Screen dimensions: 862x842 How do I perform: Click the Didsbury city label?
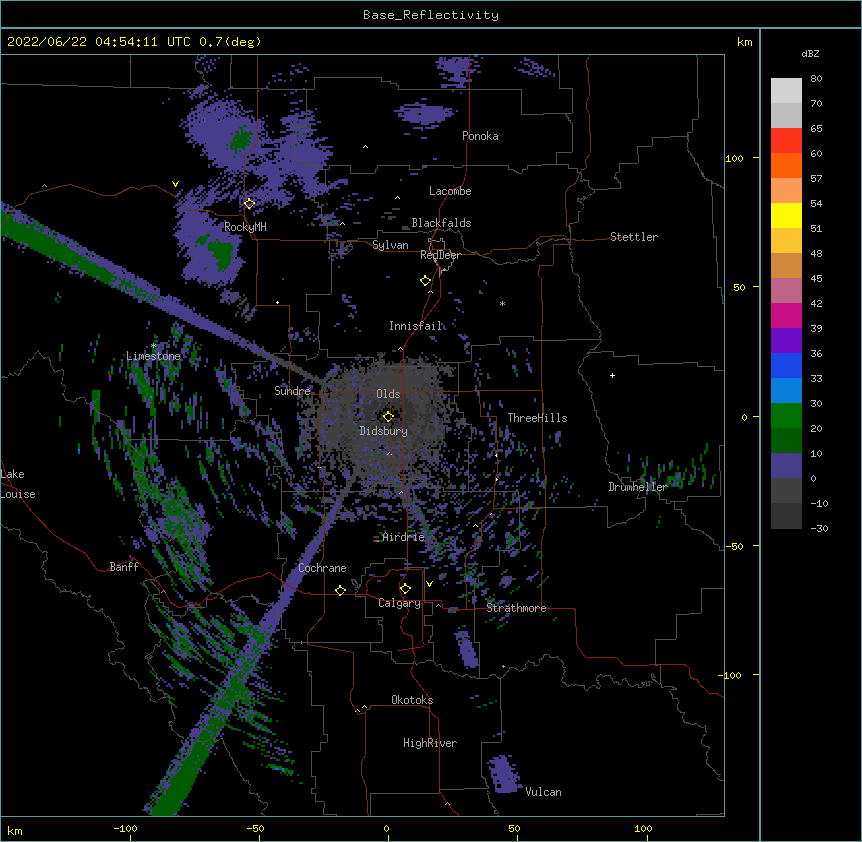(x=384, y=431)
